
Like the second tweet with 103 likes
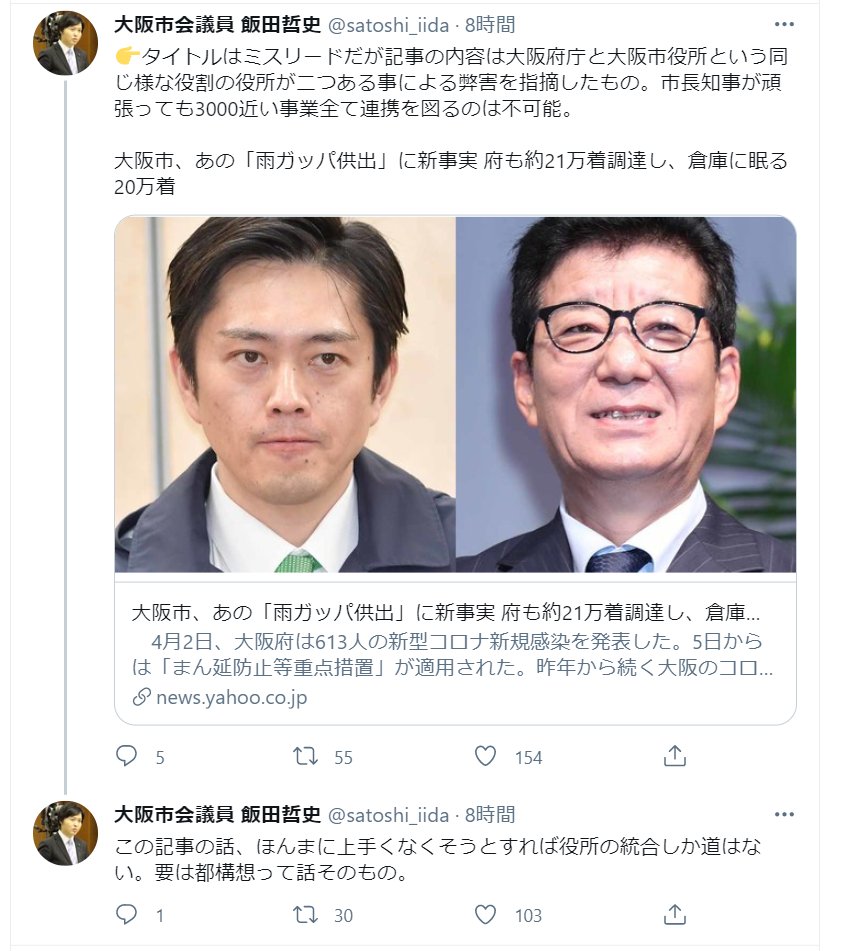[485, 915]
